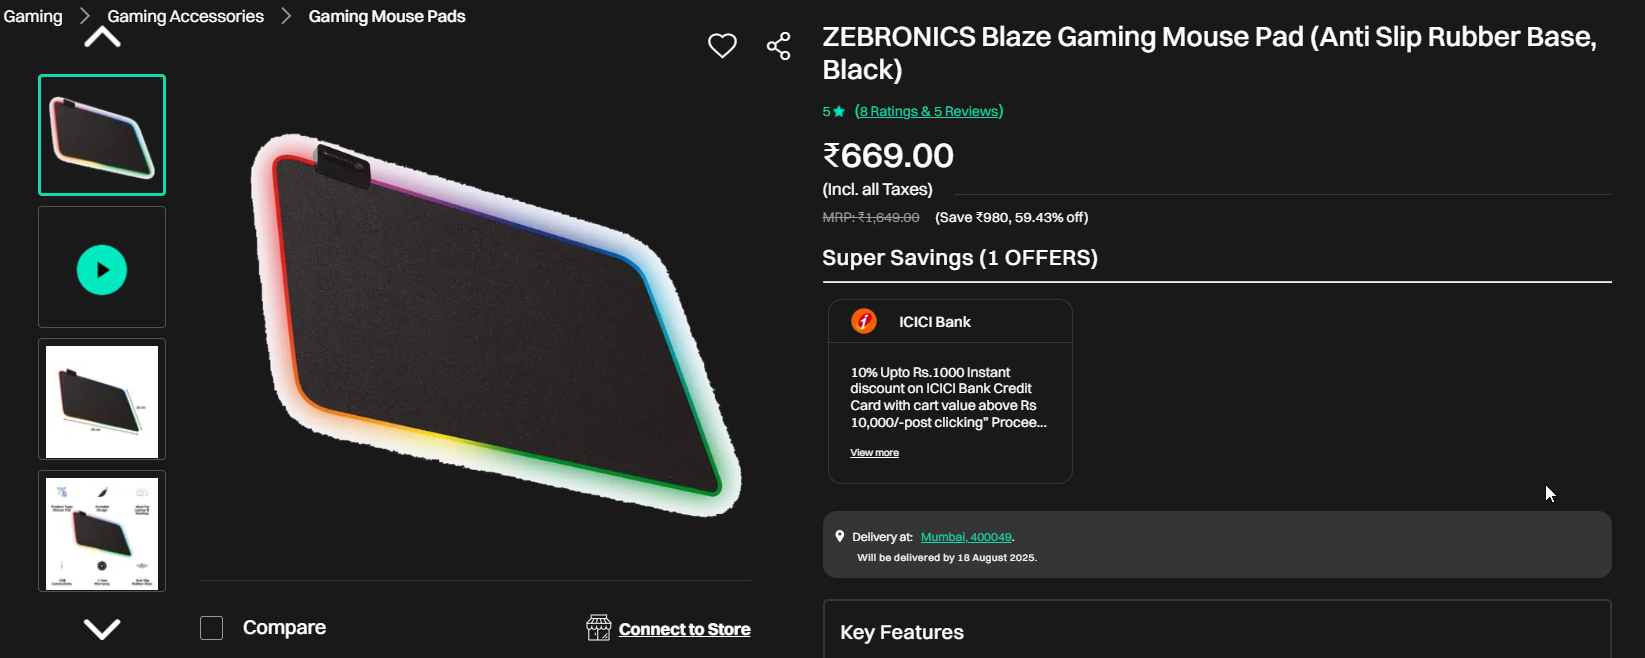Click the Connect to Store link
Viewport: 1645px width, 658px height.
click(x=684, y=629)
